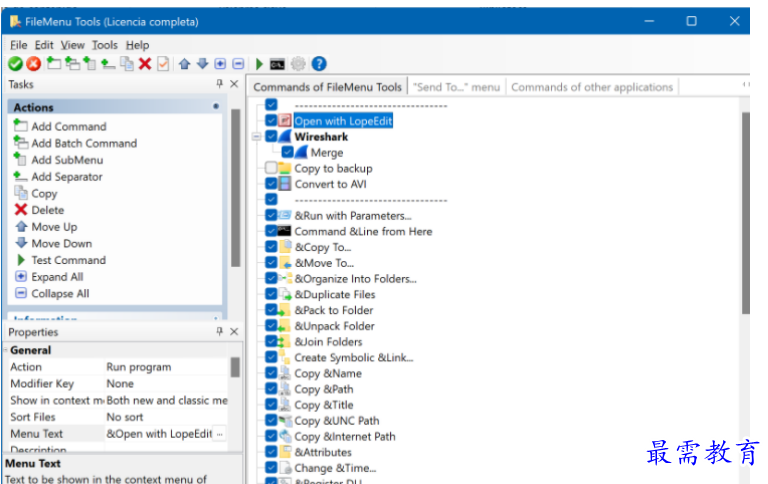Click the Command Line from Here console icon
Screen dimensions: 768x484
click(285, 231)
